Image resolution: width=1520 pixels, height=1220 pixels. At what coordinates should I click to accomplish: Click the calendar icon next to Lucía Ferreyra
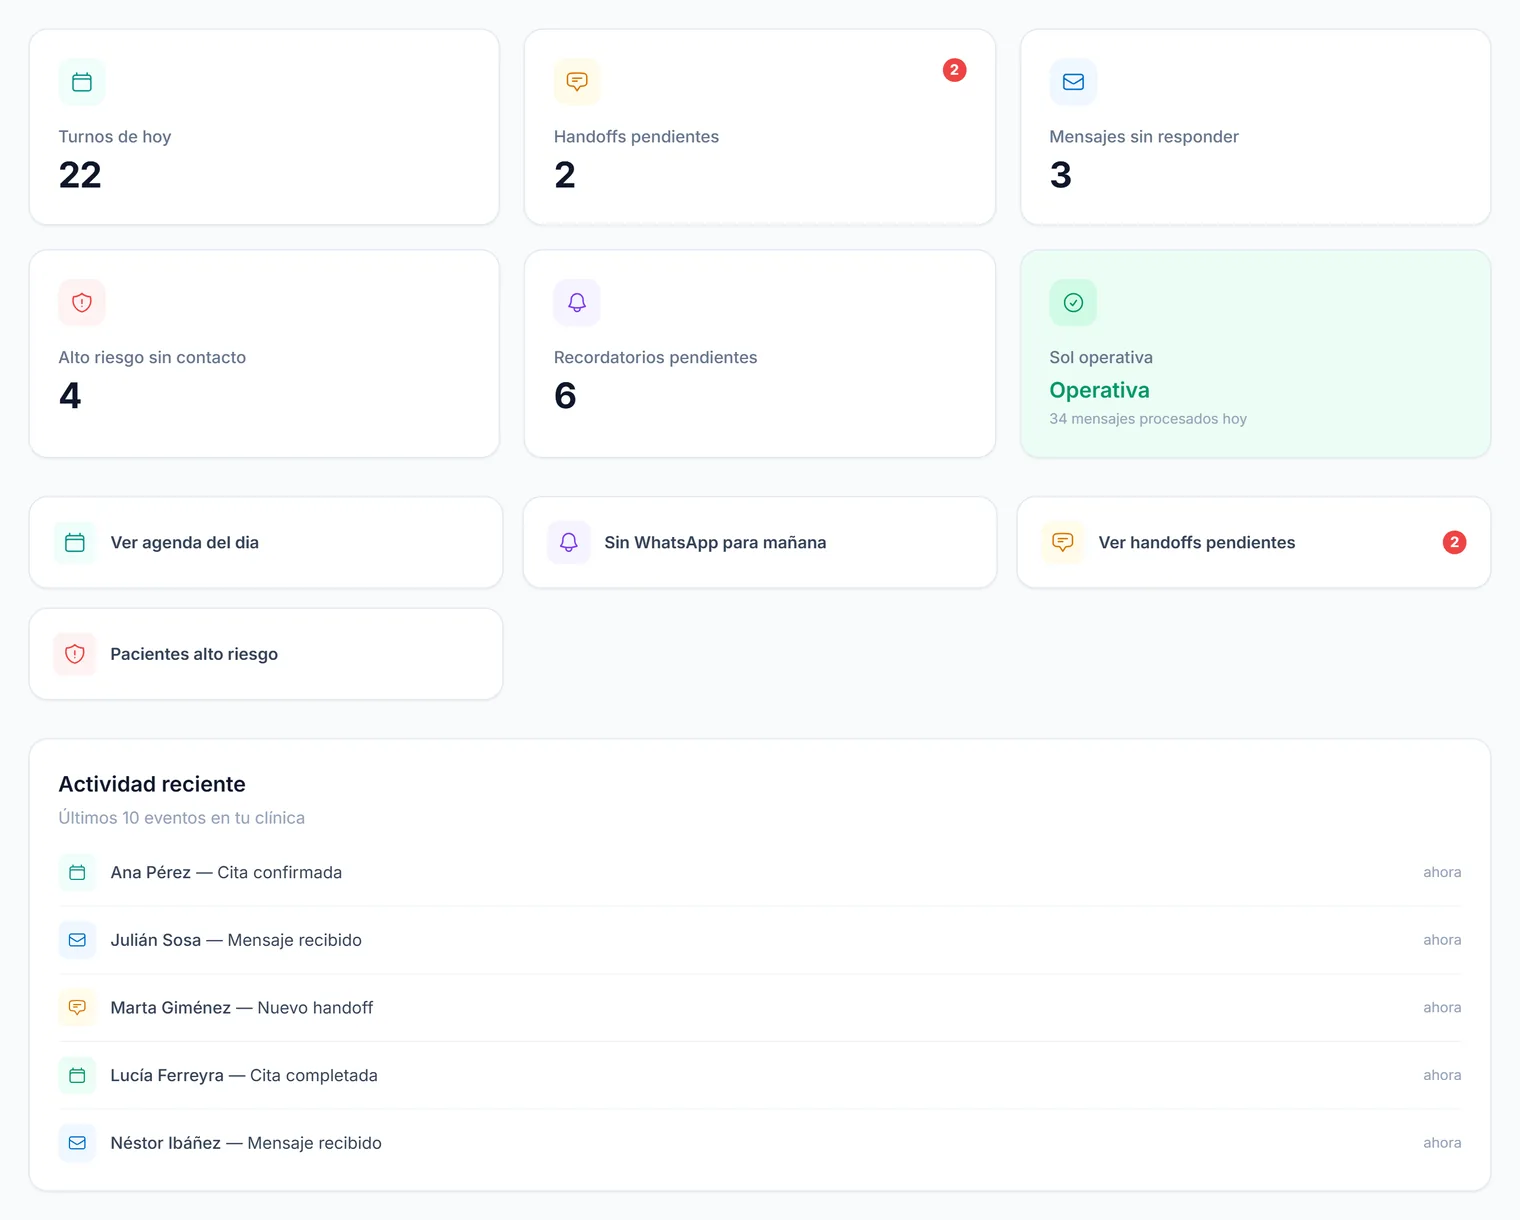tap(77, 1076)
